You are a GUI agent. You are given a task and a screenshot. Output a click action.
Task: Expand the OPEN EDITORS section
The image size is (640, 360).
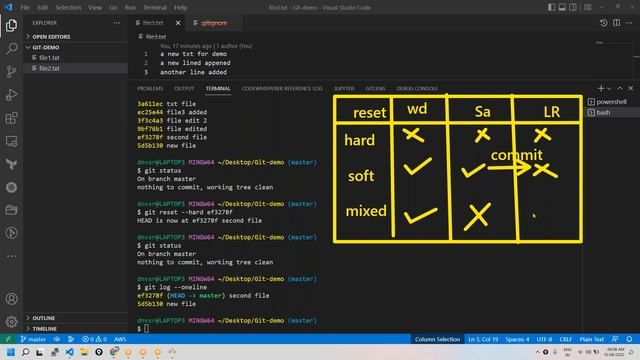(x=76, y=37)
